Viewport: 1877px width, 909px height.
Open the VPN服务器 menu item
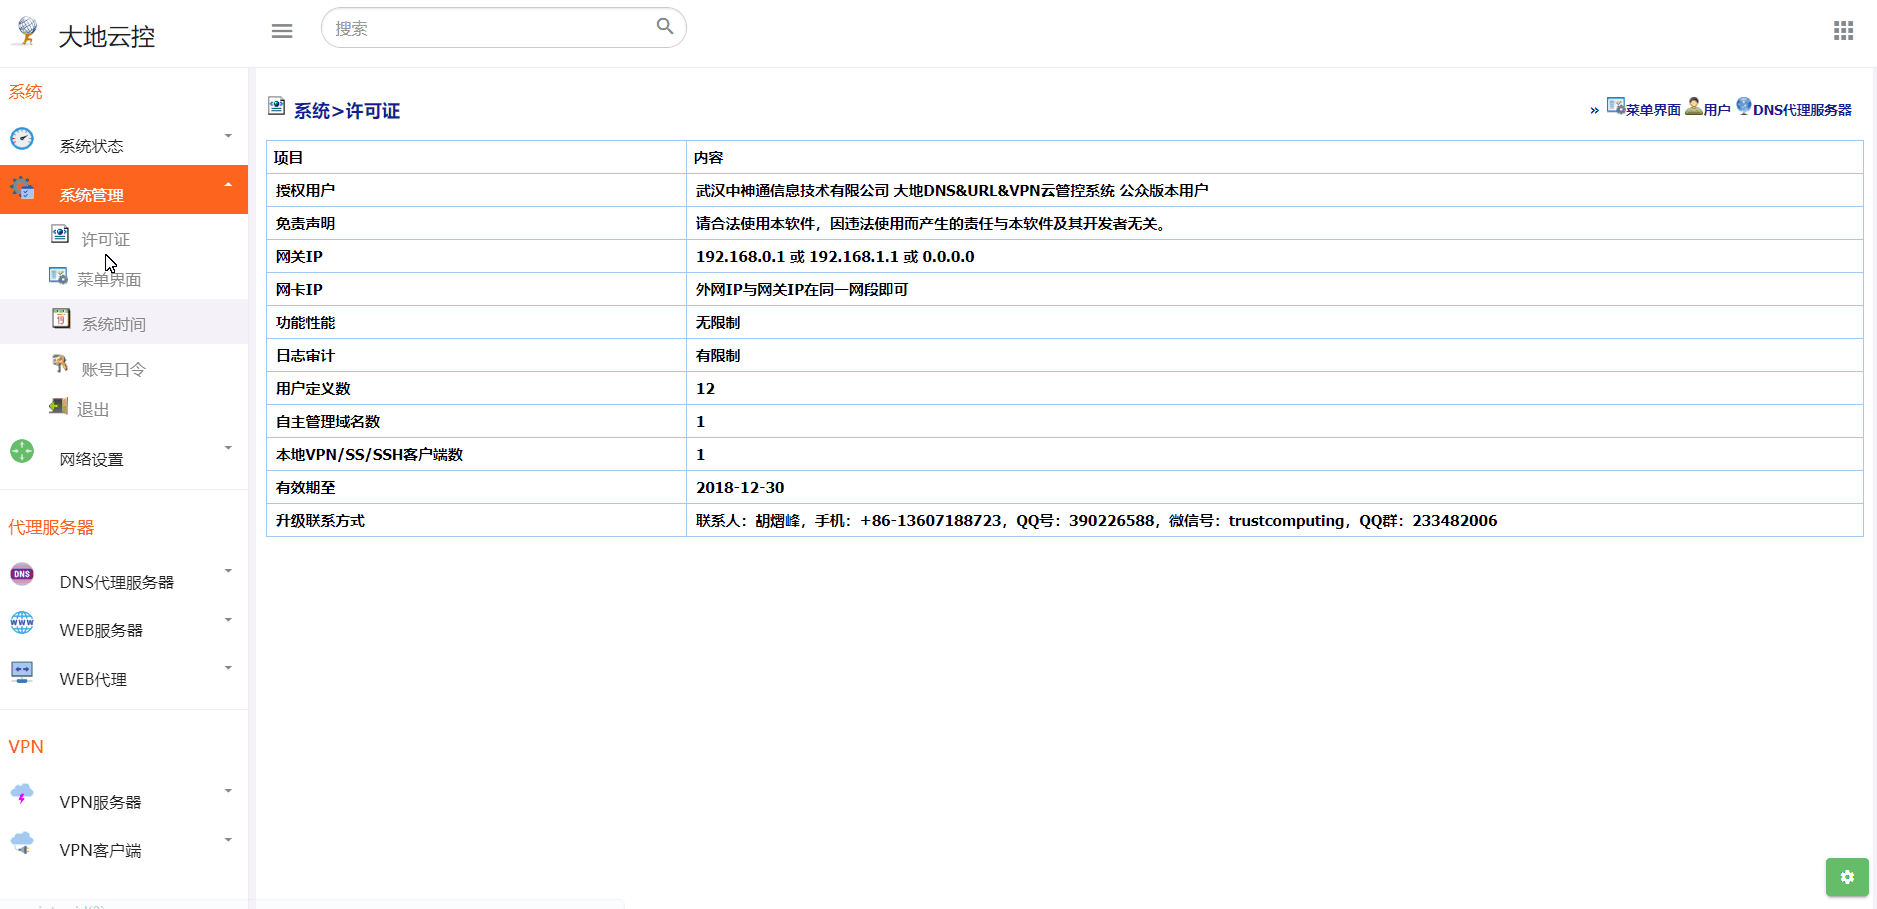click(124, 798)
